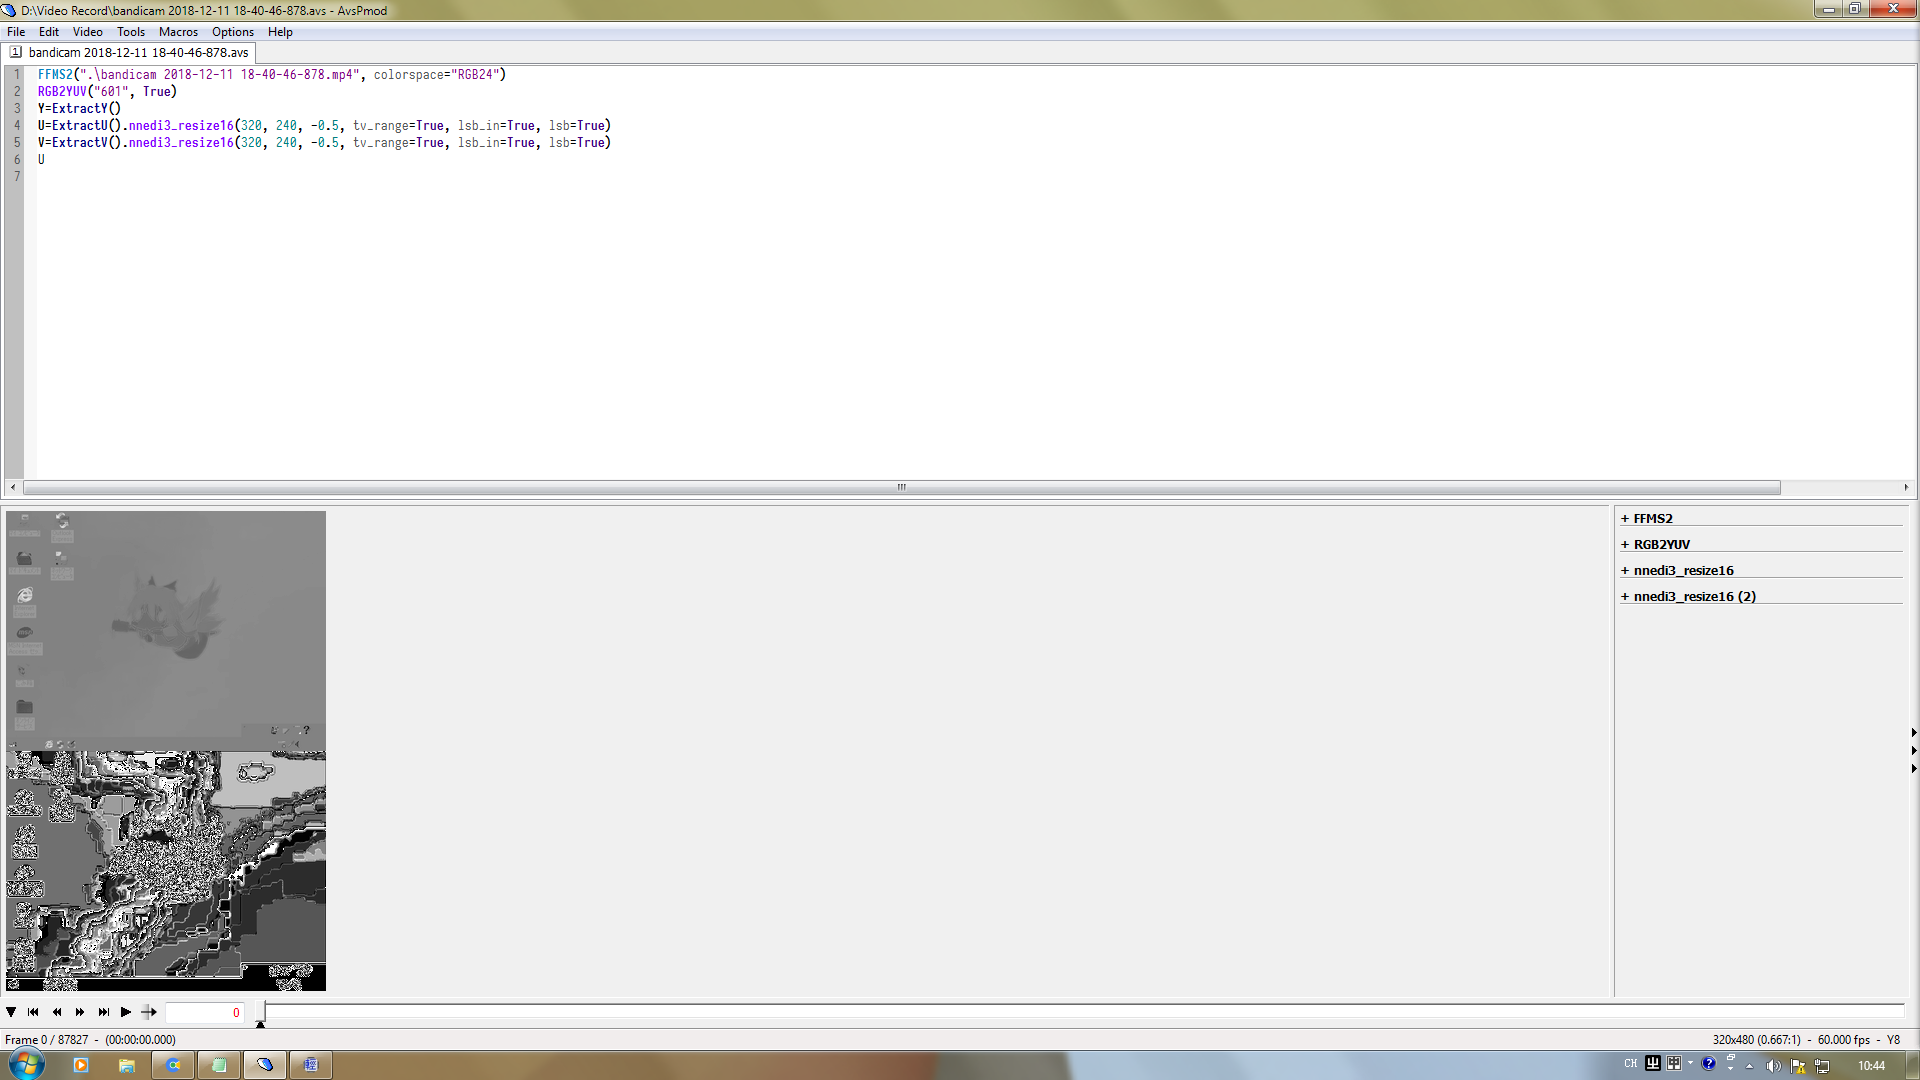Step backward through the video
This screenshot has height=1080, width=1920.
56,1012
